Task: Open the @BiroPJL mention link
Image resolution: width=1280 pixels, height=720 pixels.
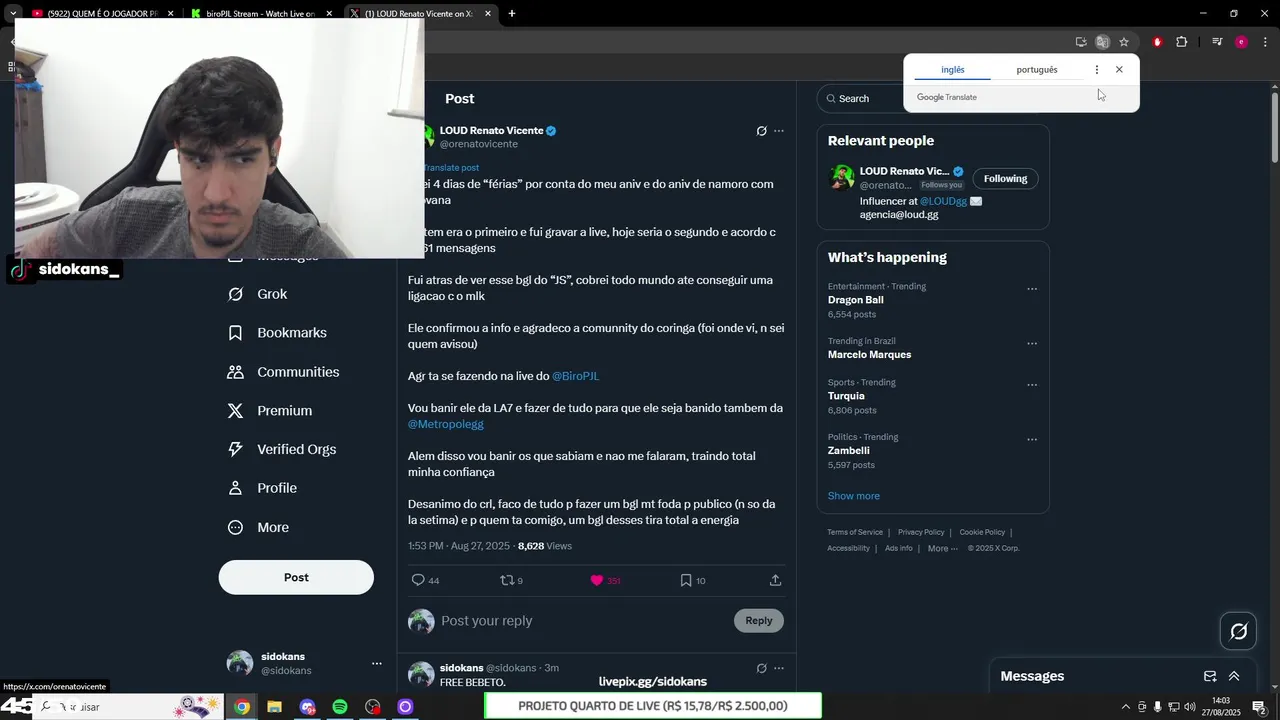Action: point(576,376)
